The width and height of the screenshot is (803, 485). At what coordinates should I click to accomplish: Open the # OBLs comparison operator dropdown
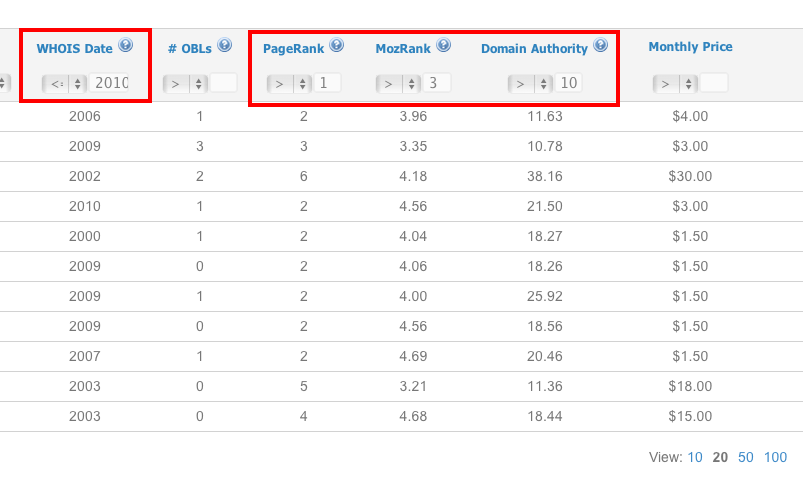tap(185, 84)
